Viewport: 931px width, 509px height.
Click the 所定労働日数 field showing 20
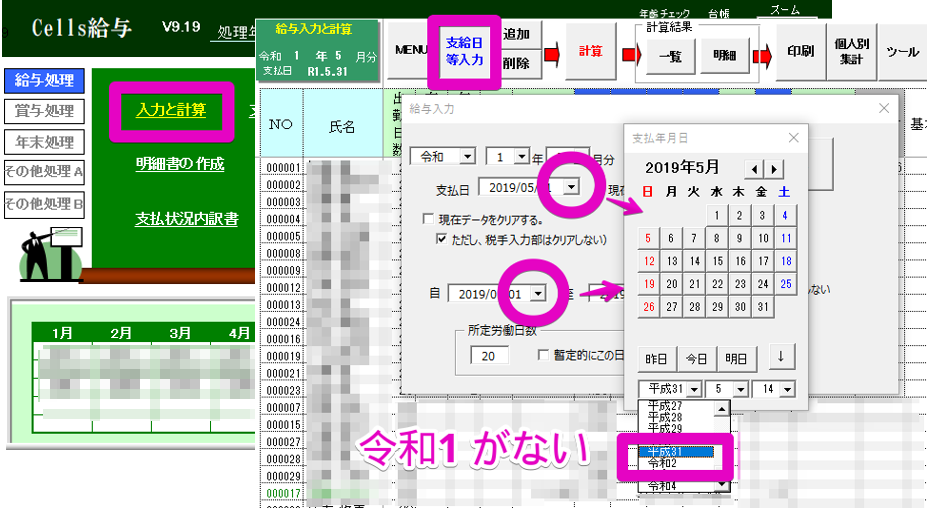point(489,355)
